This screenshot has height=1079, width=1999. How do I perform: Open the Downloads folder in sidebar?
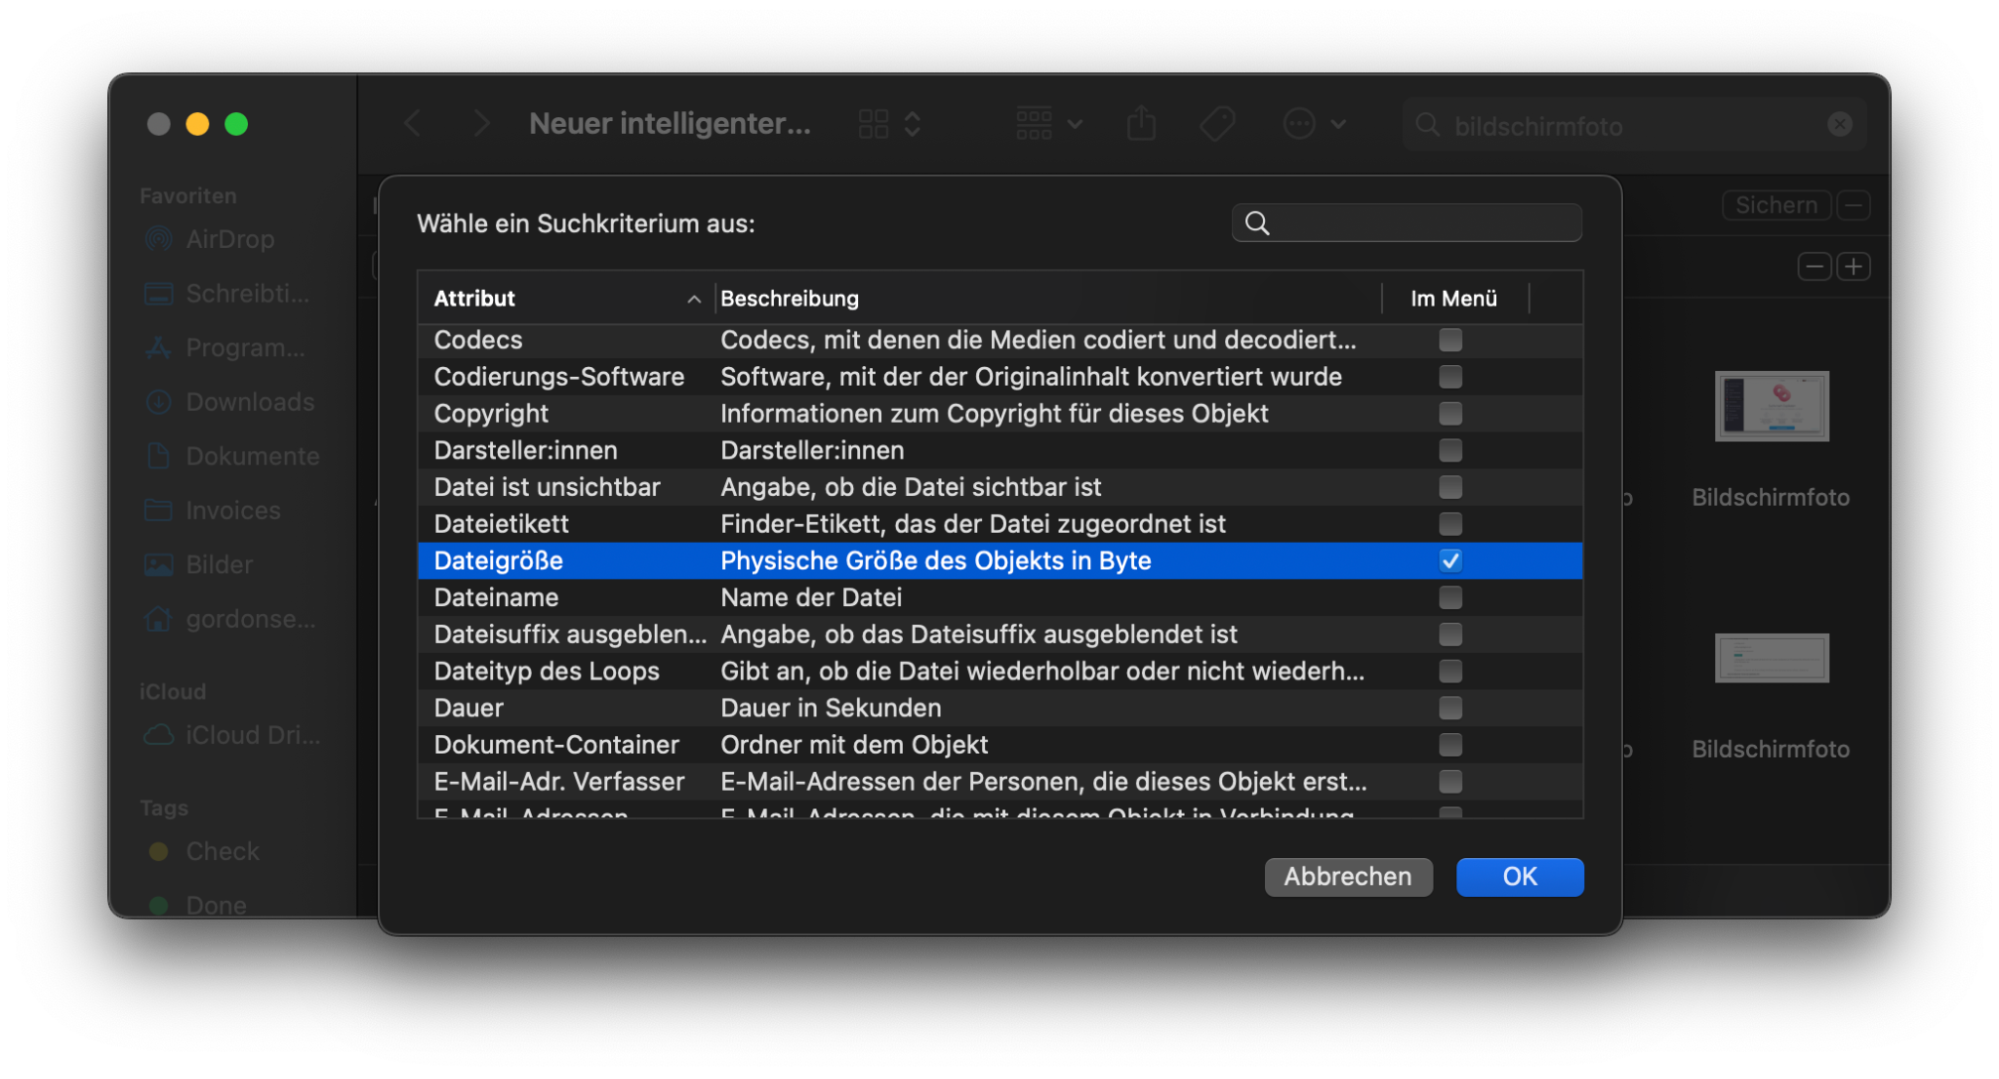pos(249,402)
